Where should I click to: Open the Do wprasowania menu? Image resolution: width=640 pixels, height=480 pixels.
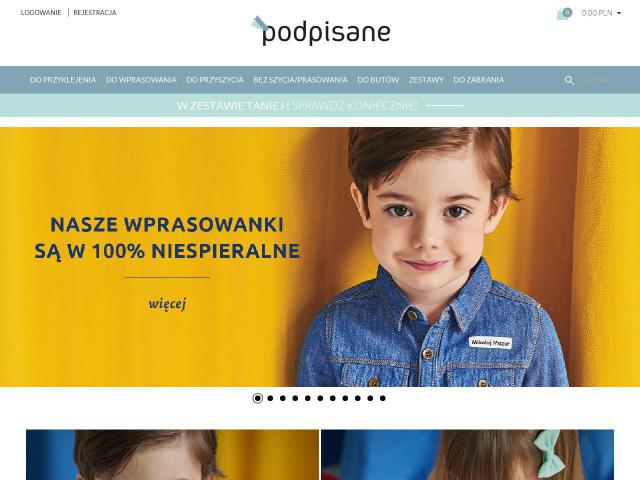pos(141,80)
